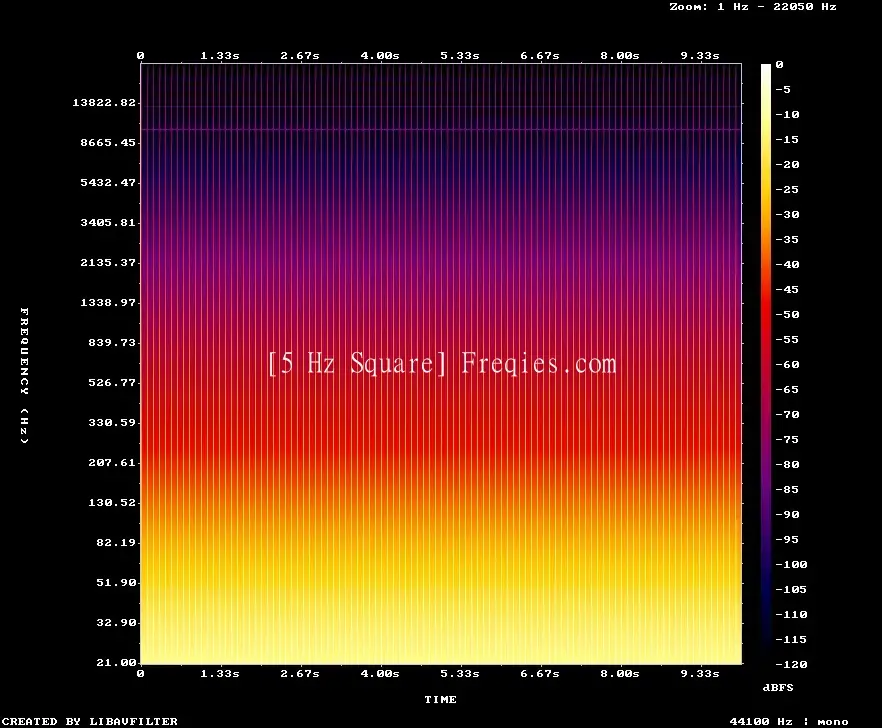
Task: Click the -75 dBFS legend label
Action: point(787,439)
